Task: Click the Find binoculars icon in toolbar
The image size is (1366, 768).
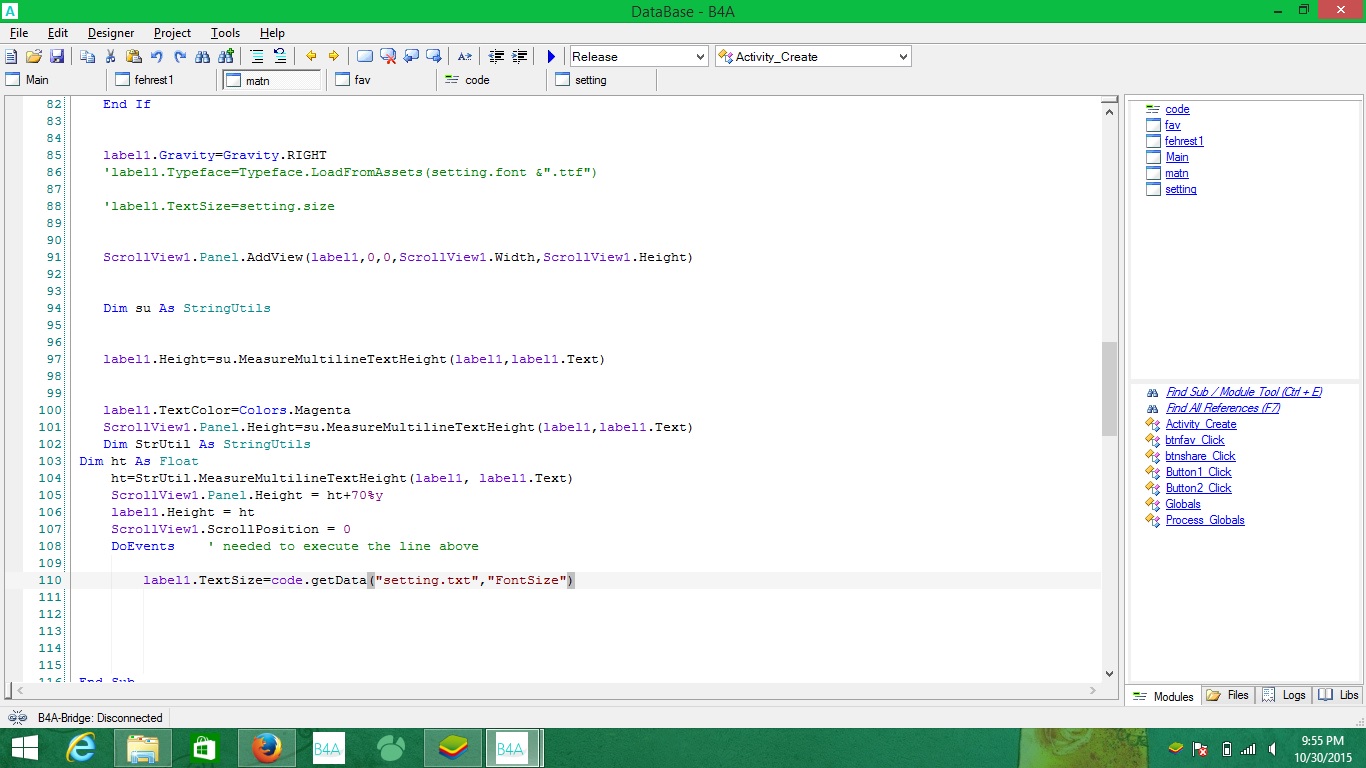Action: click(x=203, y=57)
